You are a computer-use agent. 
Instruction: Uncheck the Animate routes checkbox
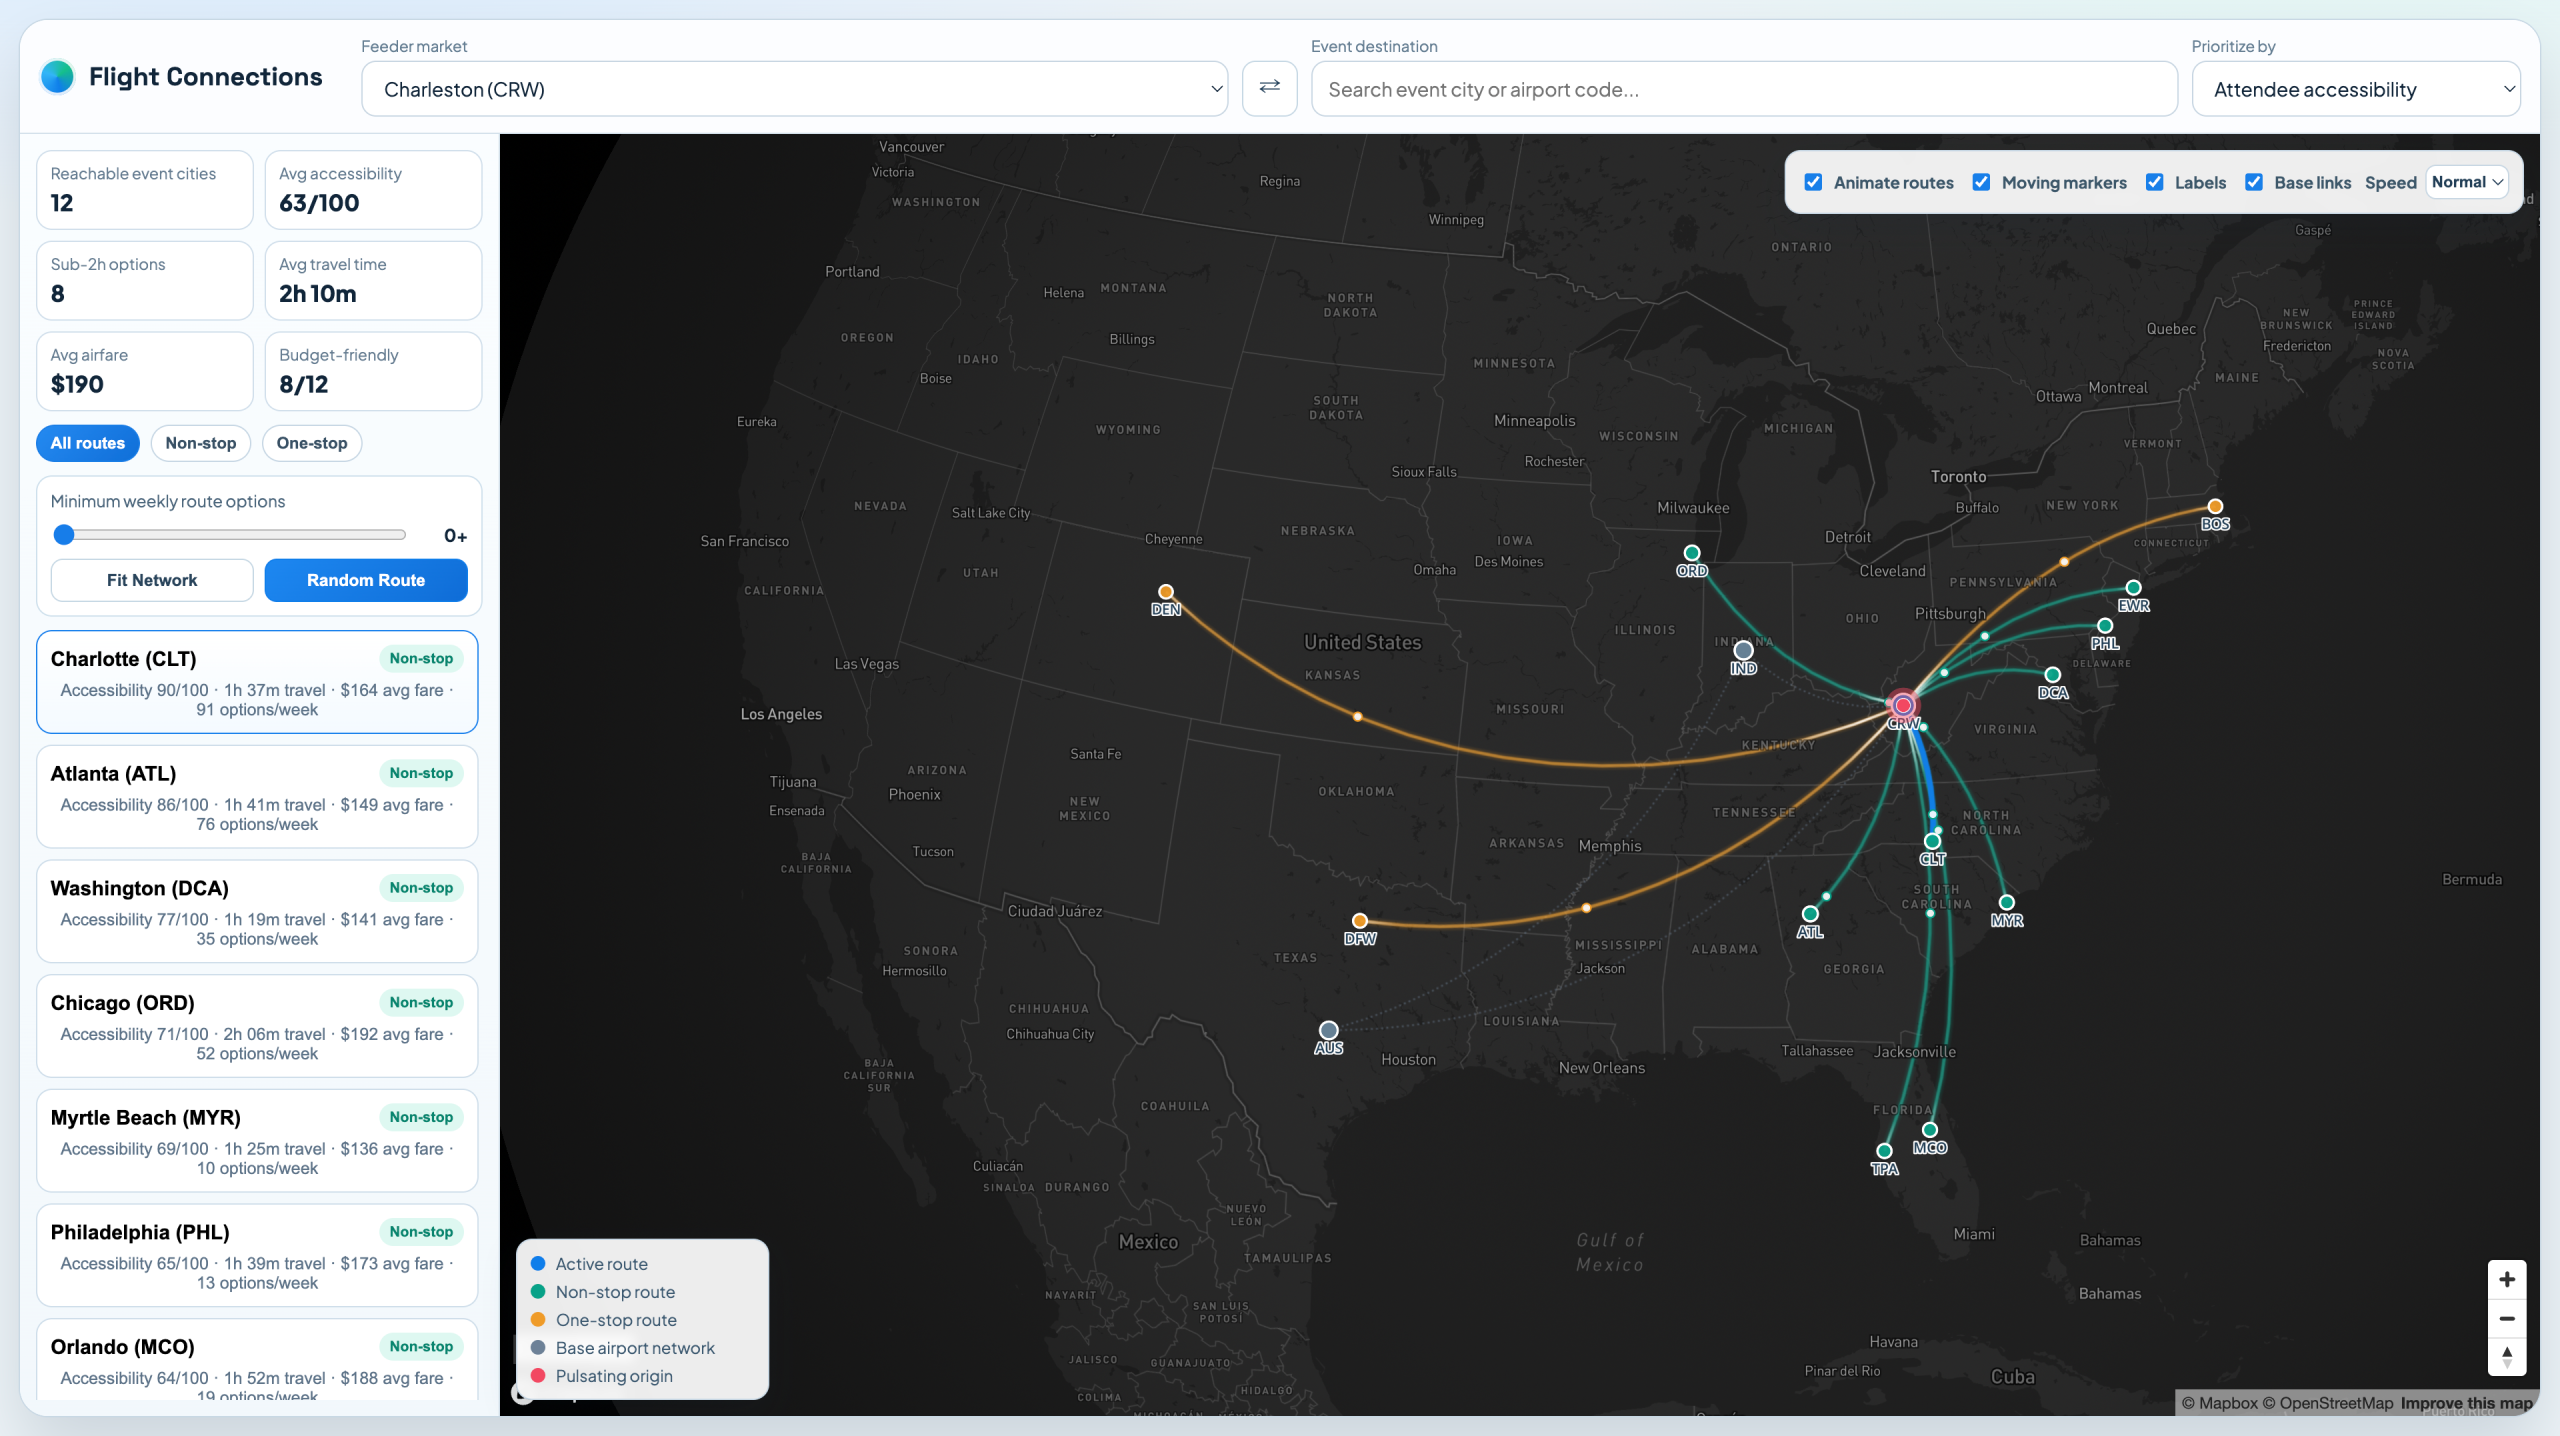click(x=1813, y=182)
